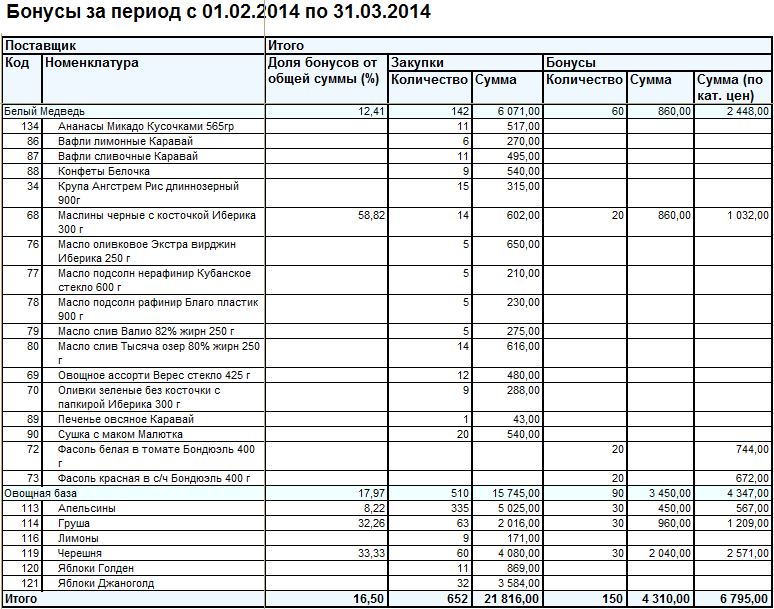Click total bonus share 16,50

(x=368, y=599)
